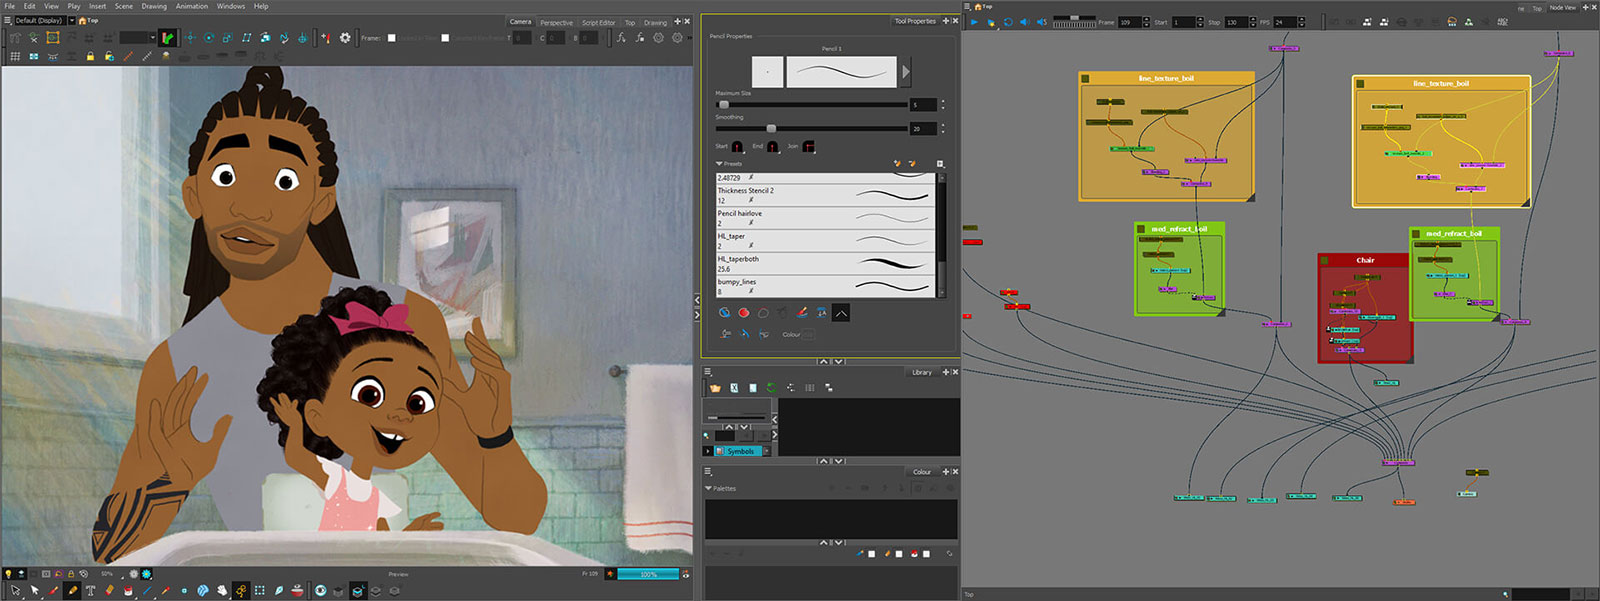Screen dimensions: 1600x601
Task: Click the line_texture_boil group title on left
Action: pos(1166,78)
